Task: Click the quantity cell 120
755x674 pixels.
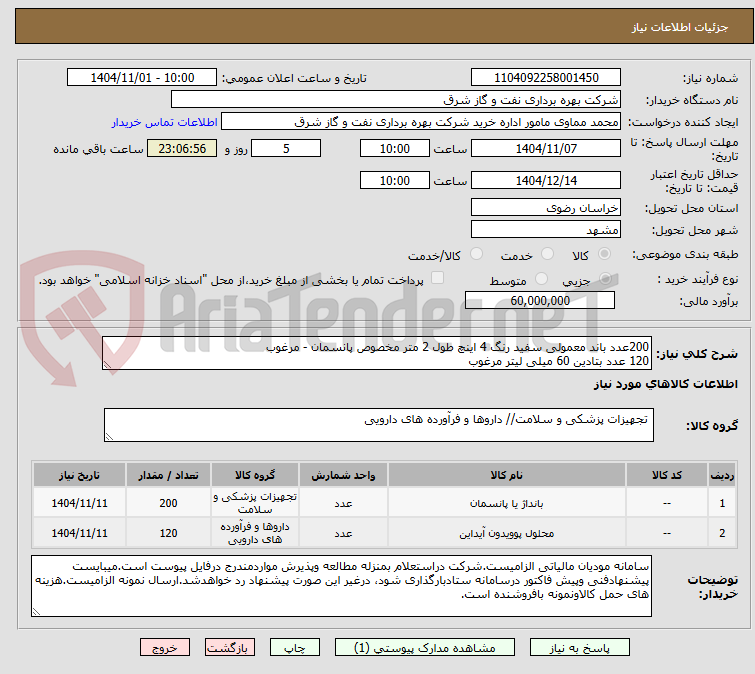Action: pyautogui.click(x=169, y=533)
